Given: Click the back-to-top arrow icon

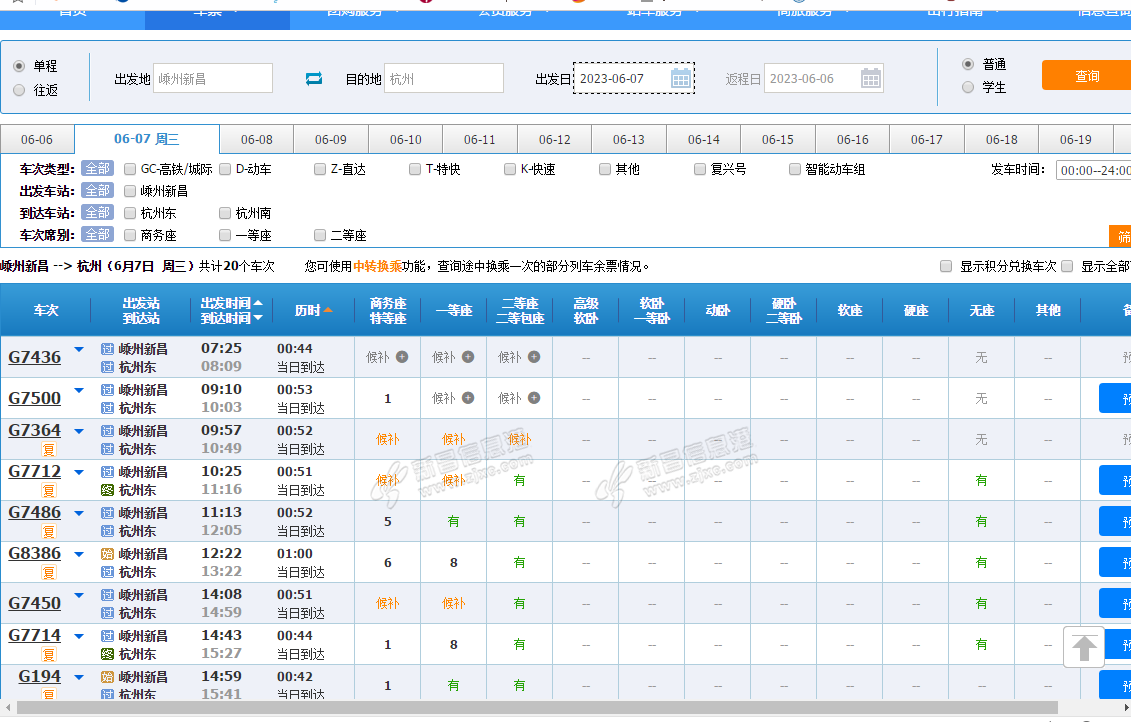Looking at the screenshot, I should pyautogui.click(x=1085, y=646).
